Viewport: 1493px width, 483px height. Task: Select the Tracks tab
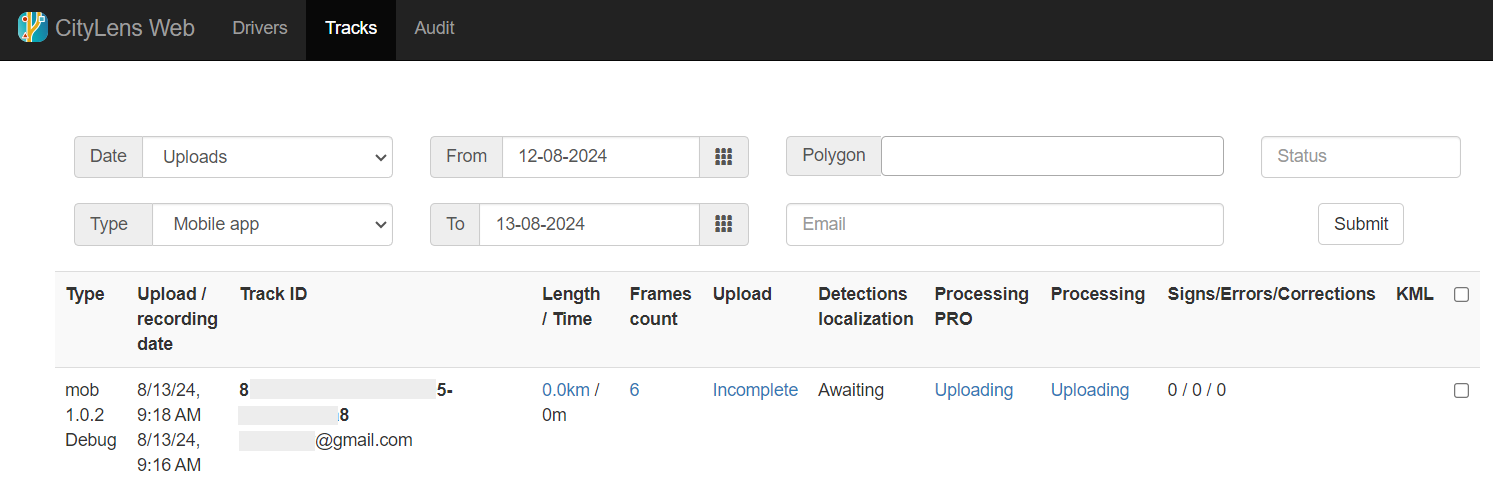coord(351,28)
